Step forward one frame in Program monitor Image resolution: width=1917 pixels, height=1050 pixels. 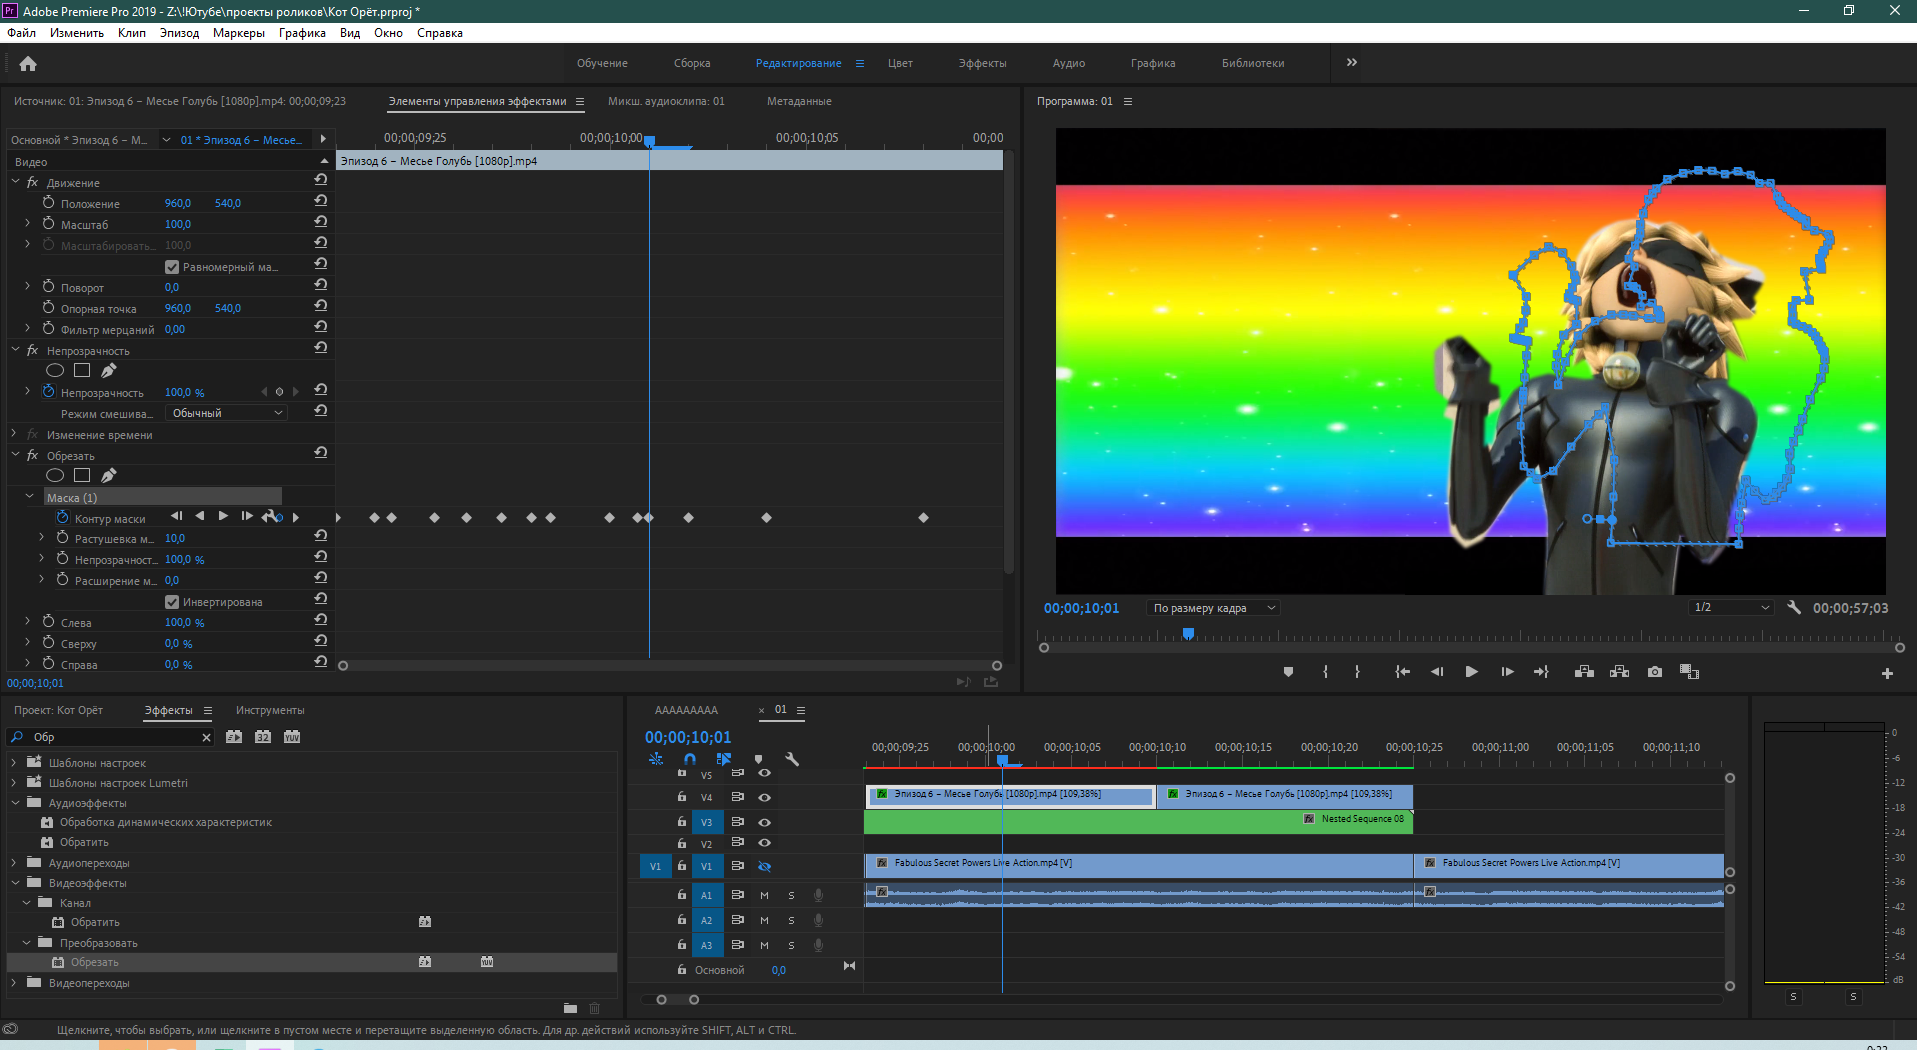pyautogui.click(x=1507, y=672)
